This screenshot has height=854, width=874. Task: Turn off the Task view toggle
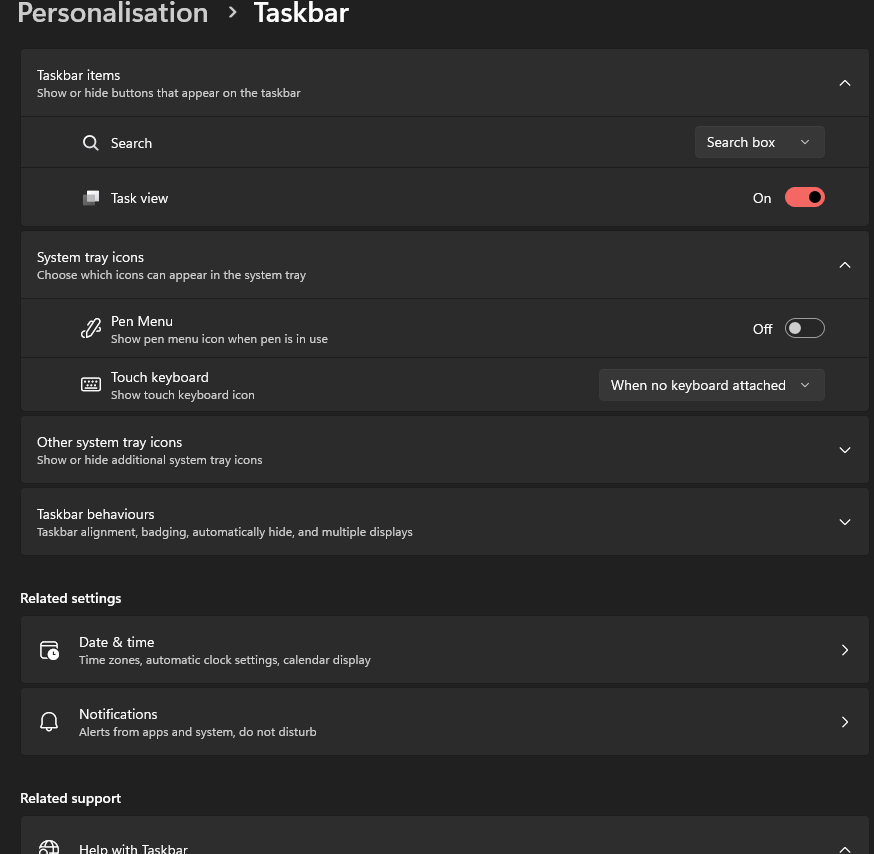tap(804, 198)
